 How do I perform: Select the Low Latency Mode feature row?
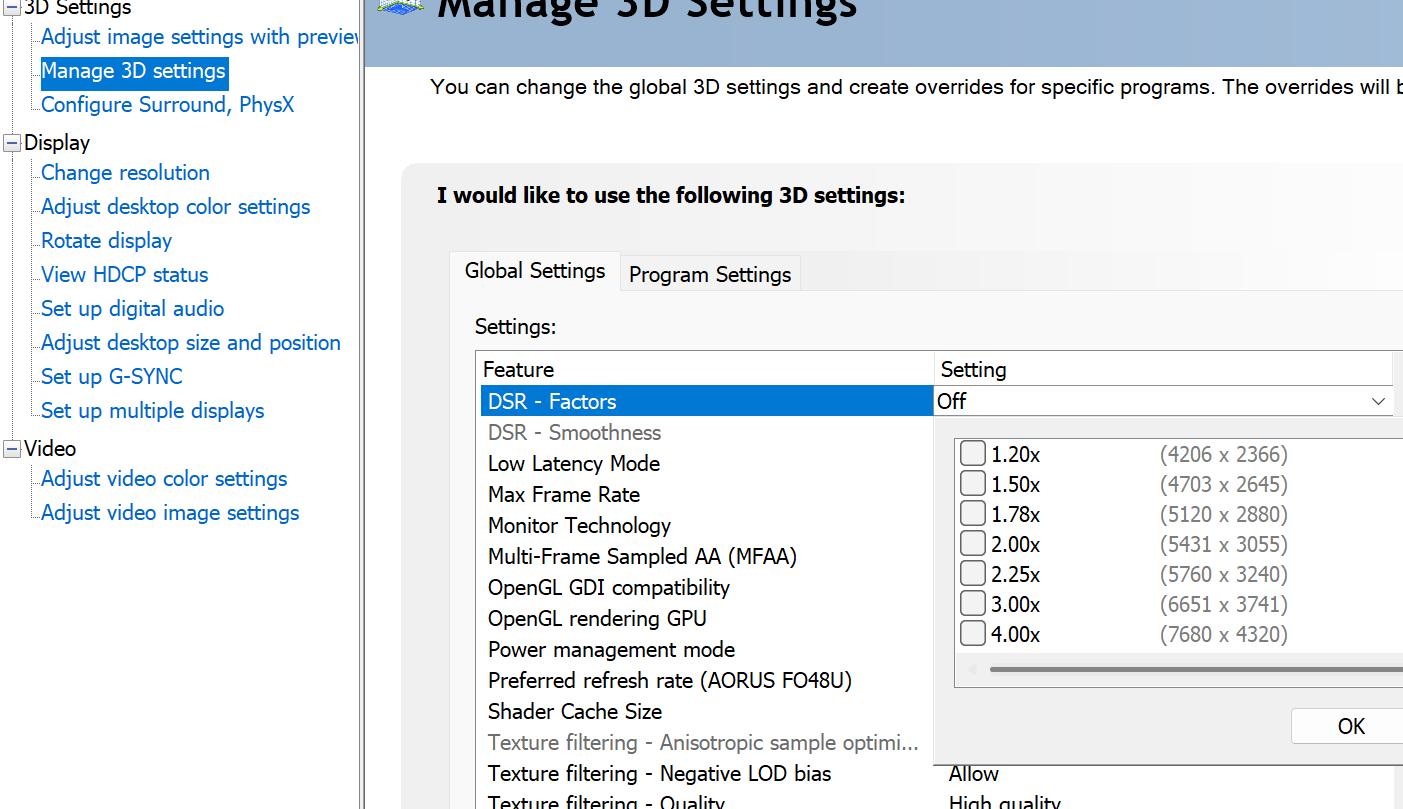pyautogui.click(x=574, y=464)
